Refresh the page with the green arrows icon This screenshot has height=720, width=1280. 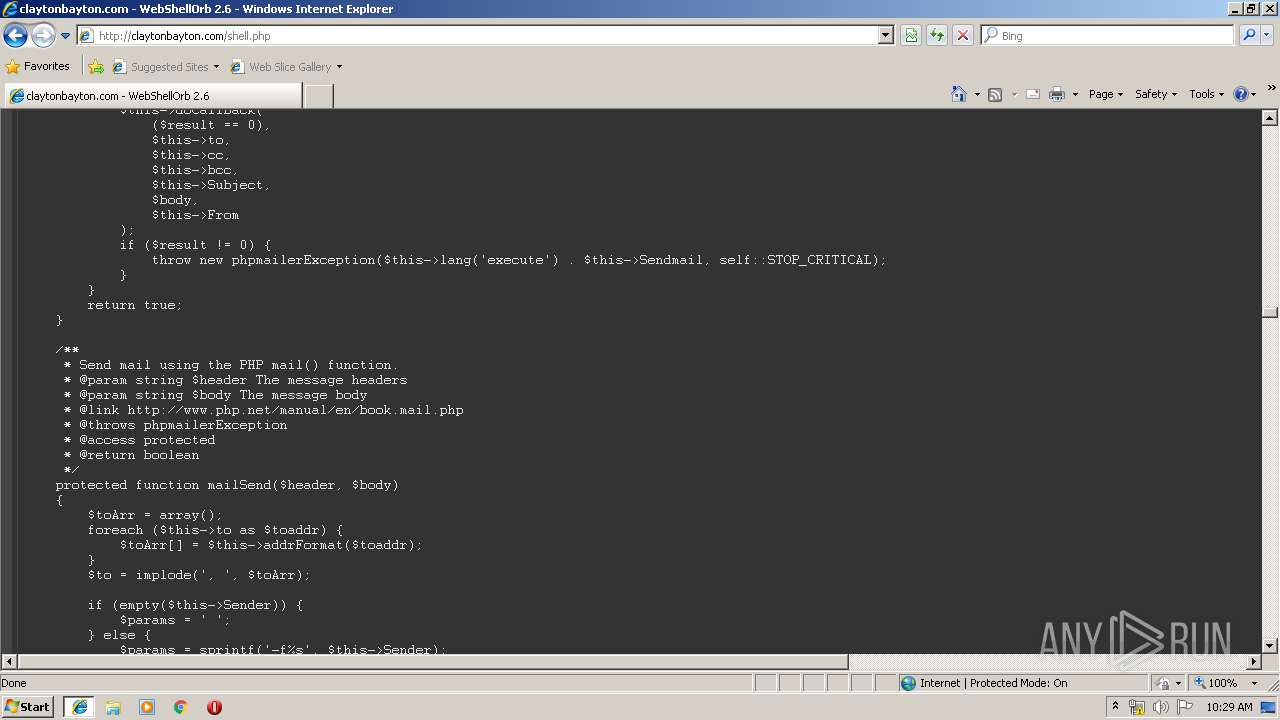[x=937, y=36]
